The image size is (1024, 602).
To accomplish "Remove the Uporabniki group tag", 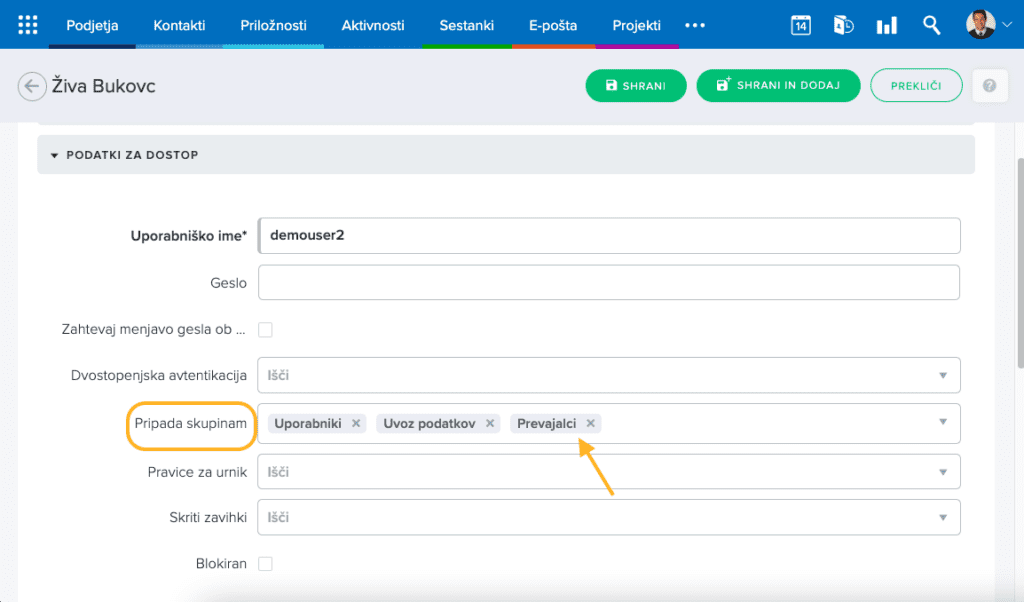I will tap(356, 423).
